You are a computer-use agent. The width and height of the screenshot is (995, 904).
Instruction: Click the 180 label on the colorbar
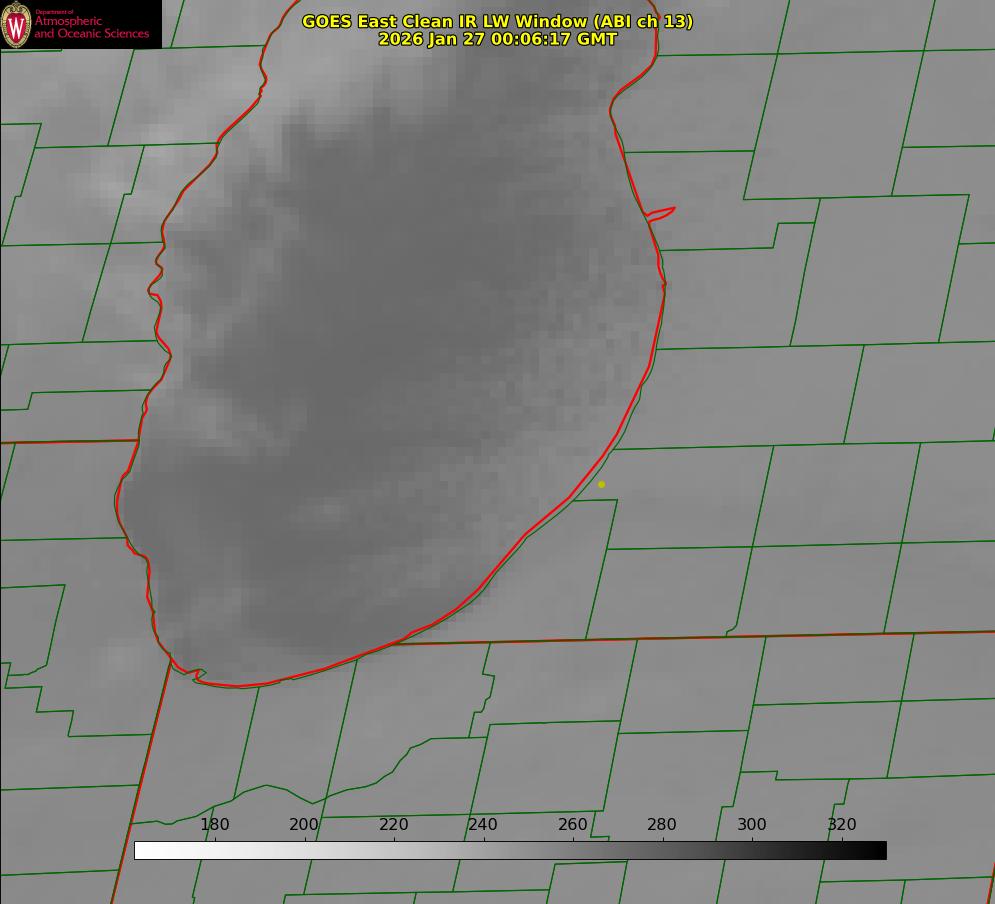[214, 824]
